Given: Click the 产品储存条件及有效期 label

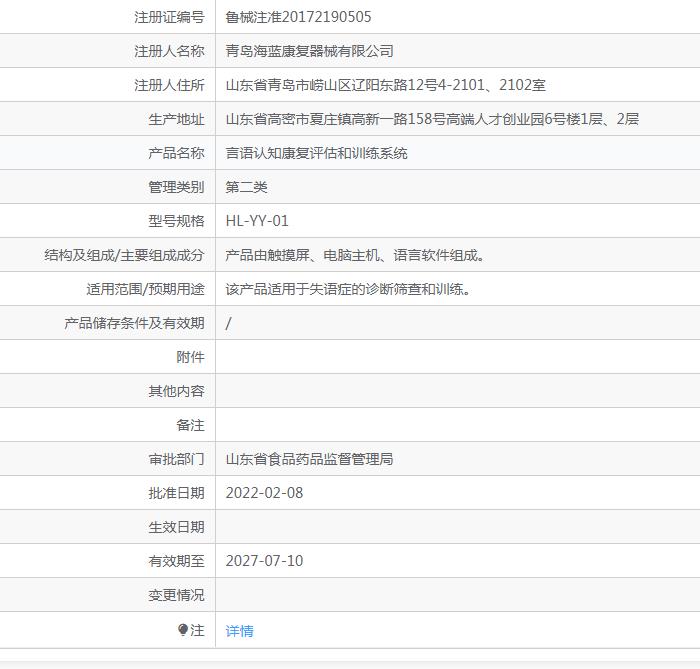Looking at the screenshot, I should [134, 323].
